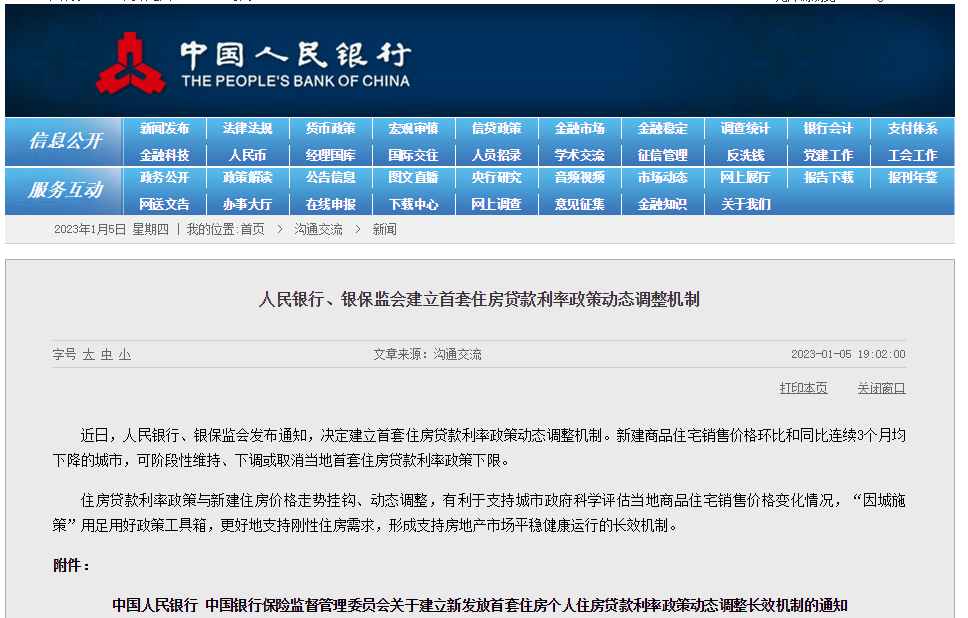
Task: Go to 银行会计
Action: (x=828, y=128)
